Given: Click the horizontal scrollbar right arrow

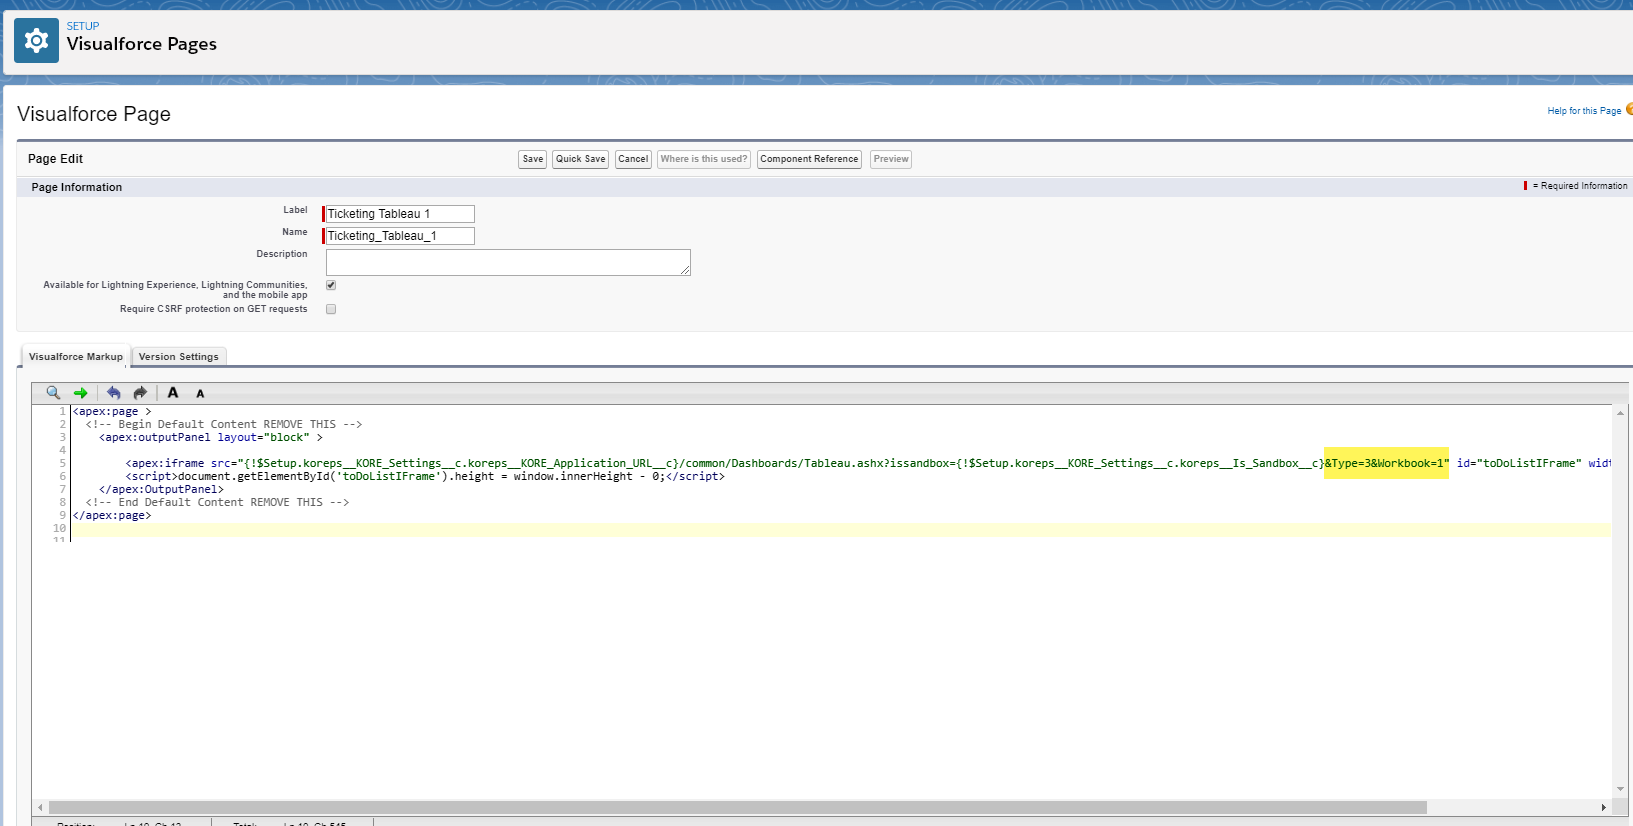Looking at the screenshot, I should tap(1604, 807).
